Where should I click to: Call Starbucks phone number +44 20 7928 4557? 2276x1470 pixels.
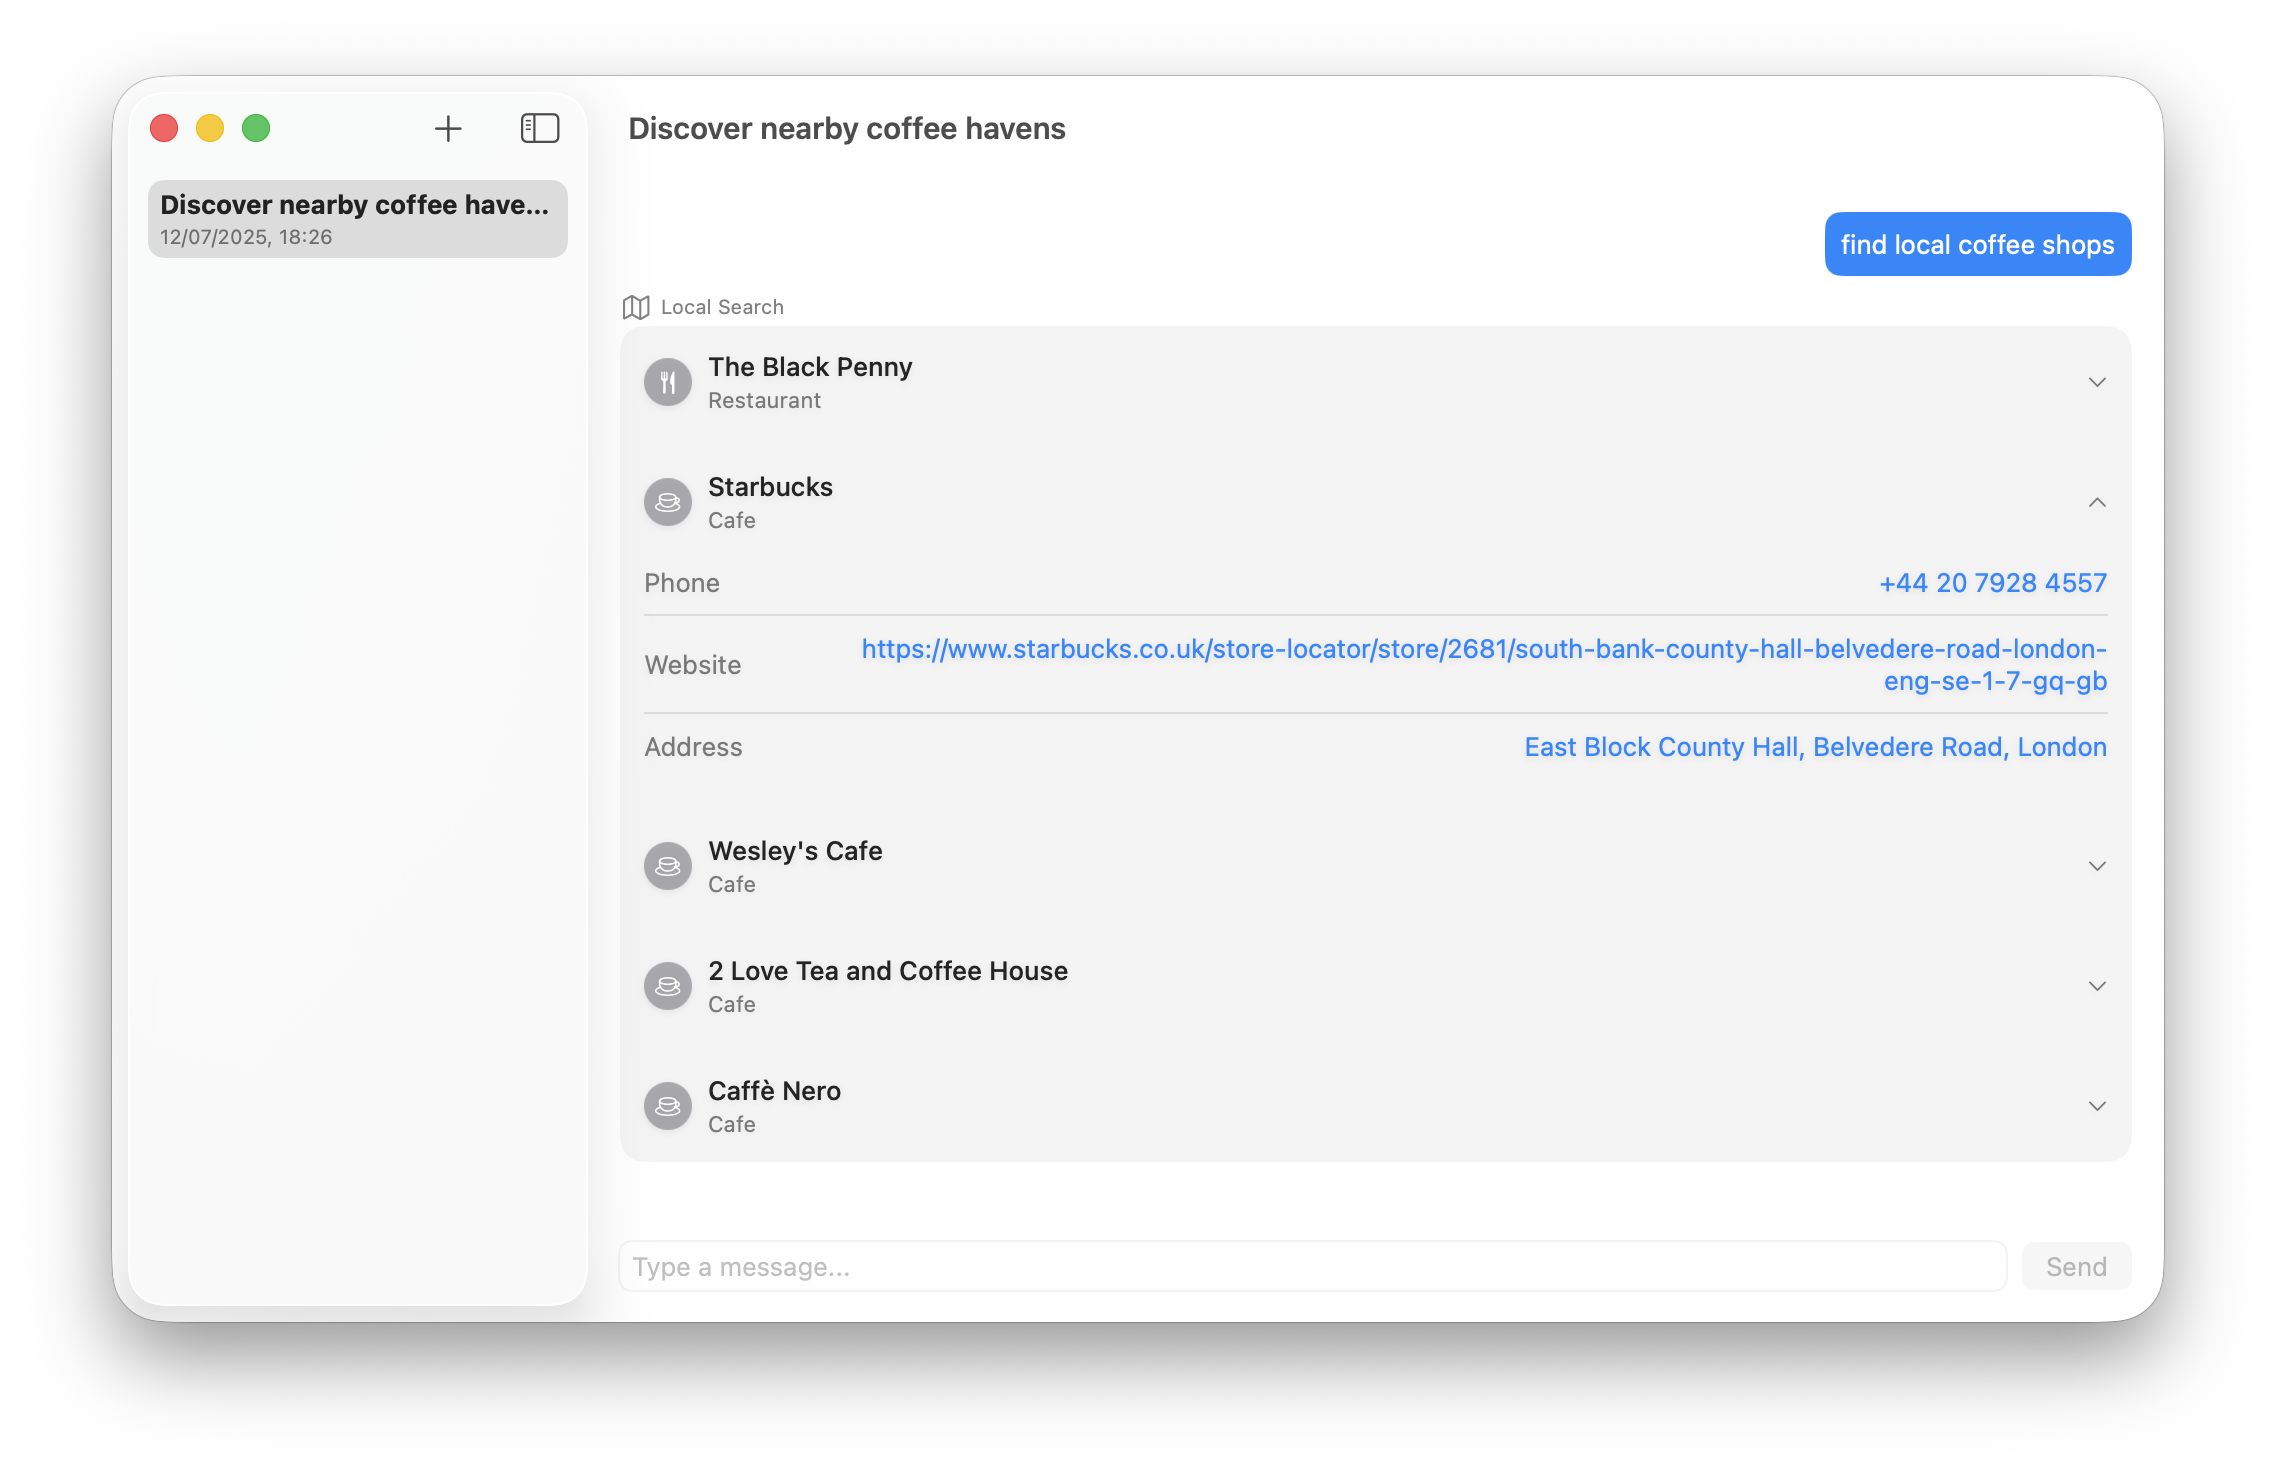(1993, 583)
